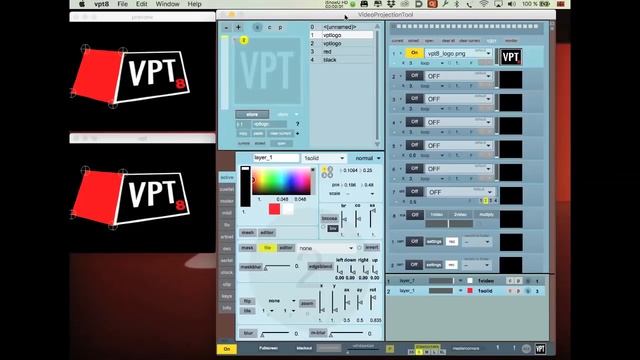The width and height of the screenshot is (640, 360).
Task: Open the vpt8 menu
Action: click(102, 4)
